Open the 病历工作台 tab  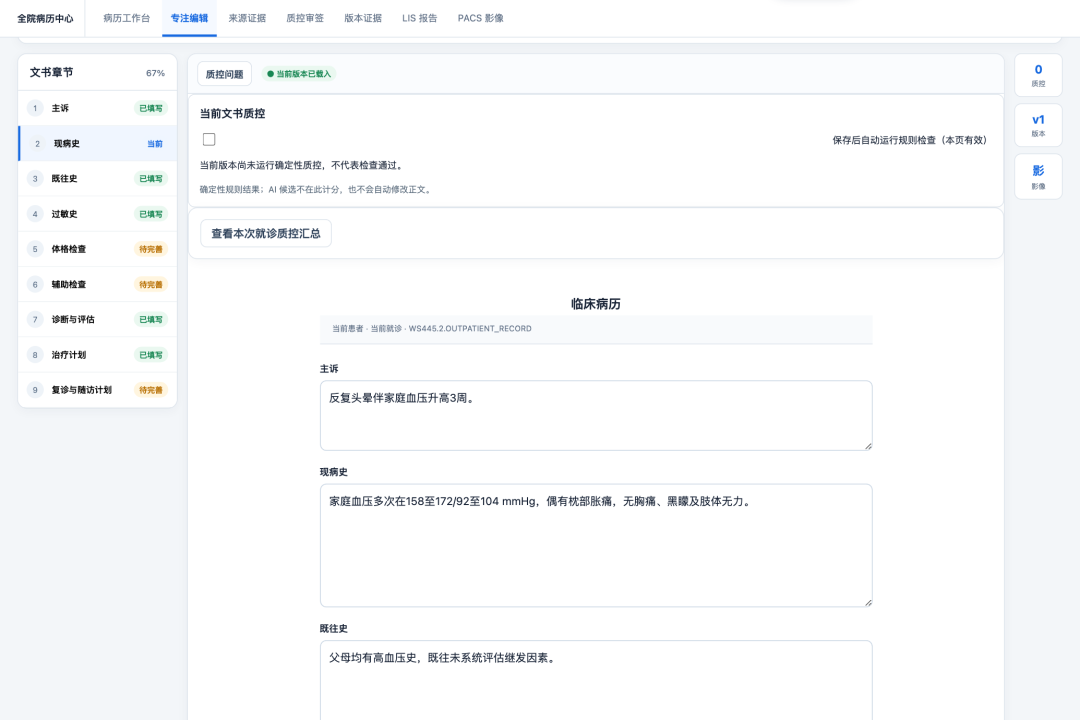point(127,19)
